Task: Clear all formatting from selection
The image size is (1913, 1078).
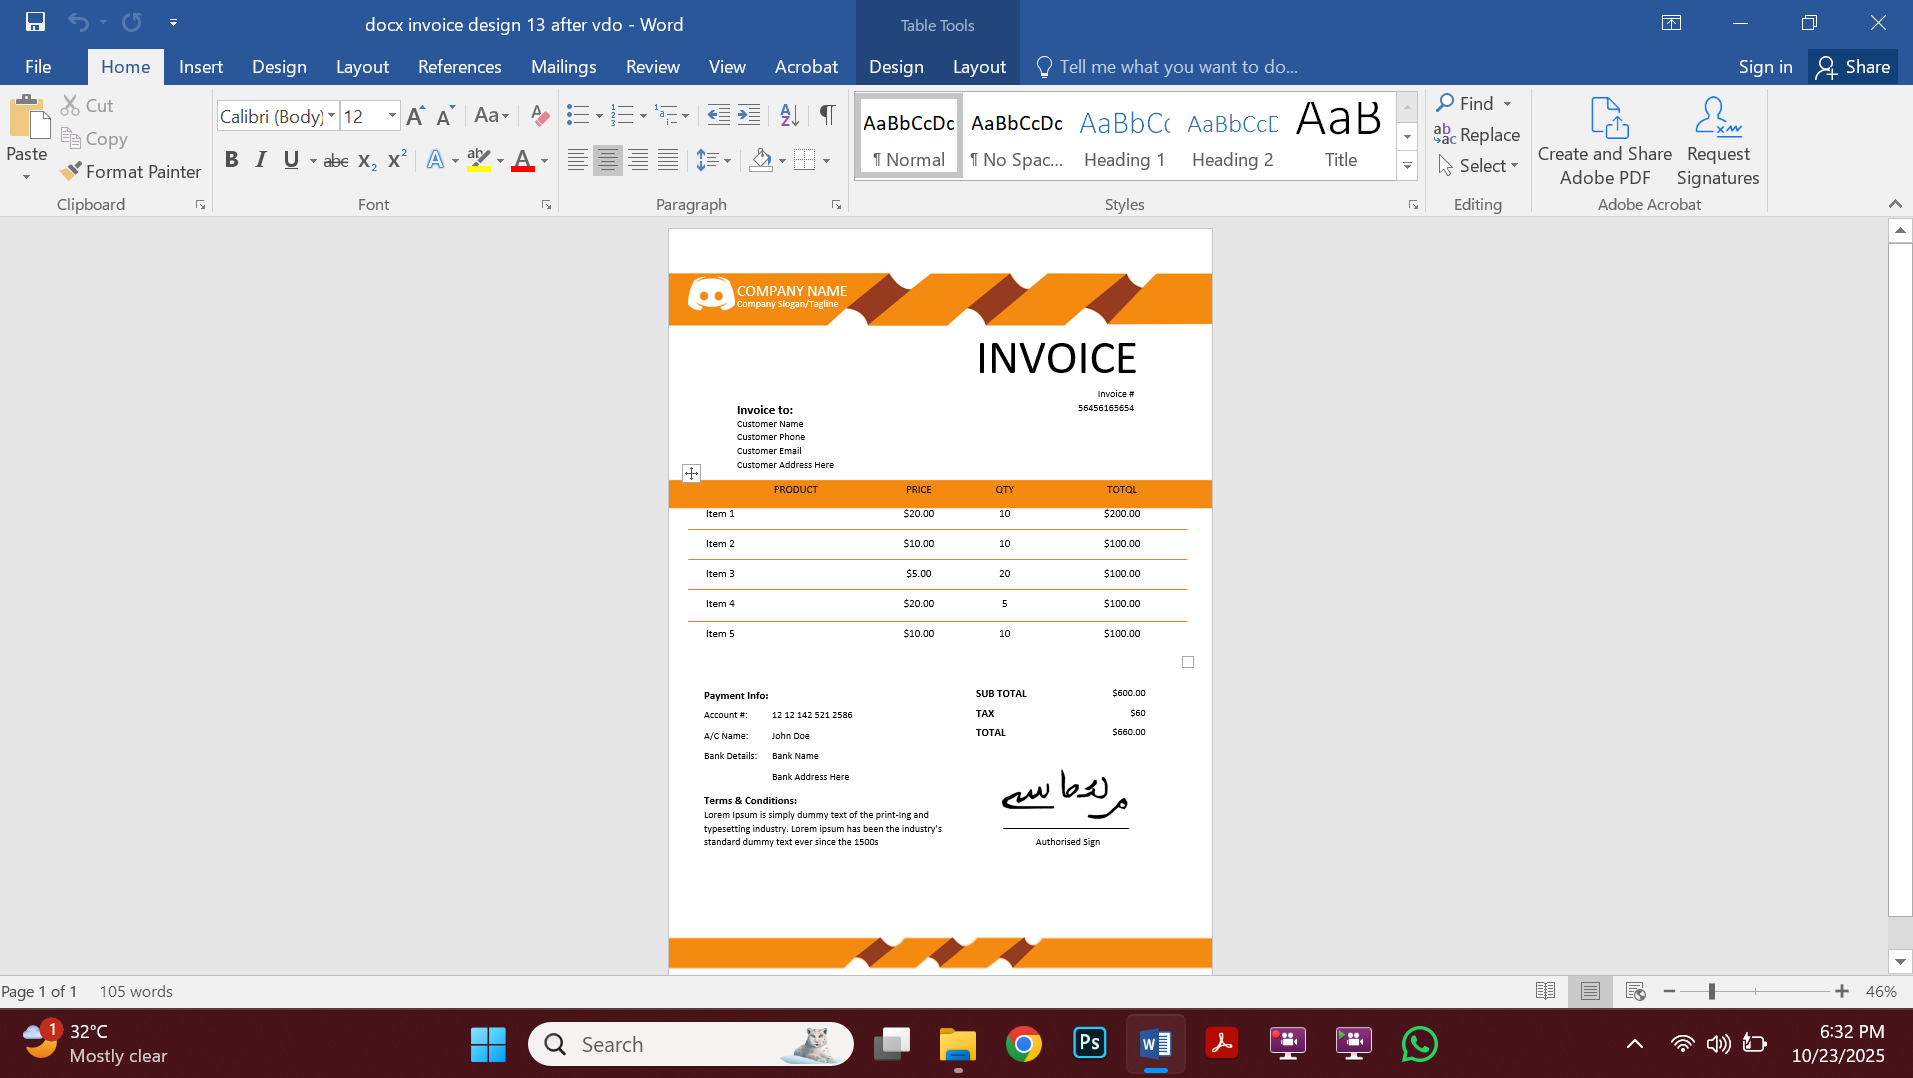Action: pos(539,115)
